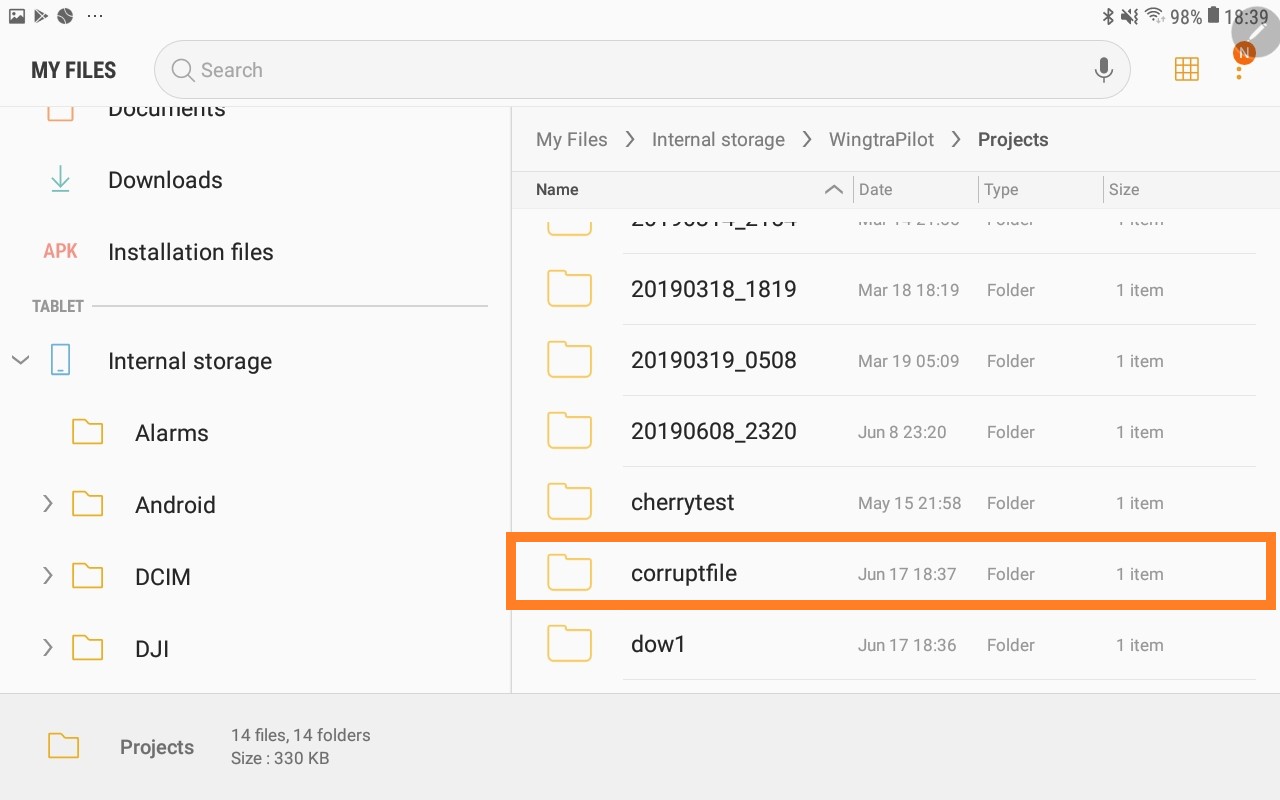Open the corruptfile folder
Screen dimensions: 1280x800
(x=684, y=574)
